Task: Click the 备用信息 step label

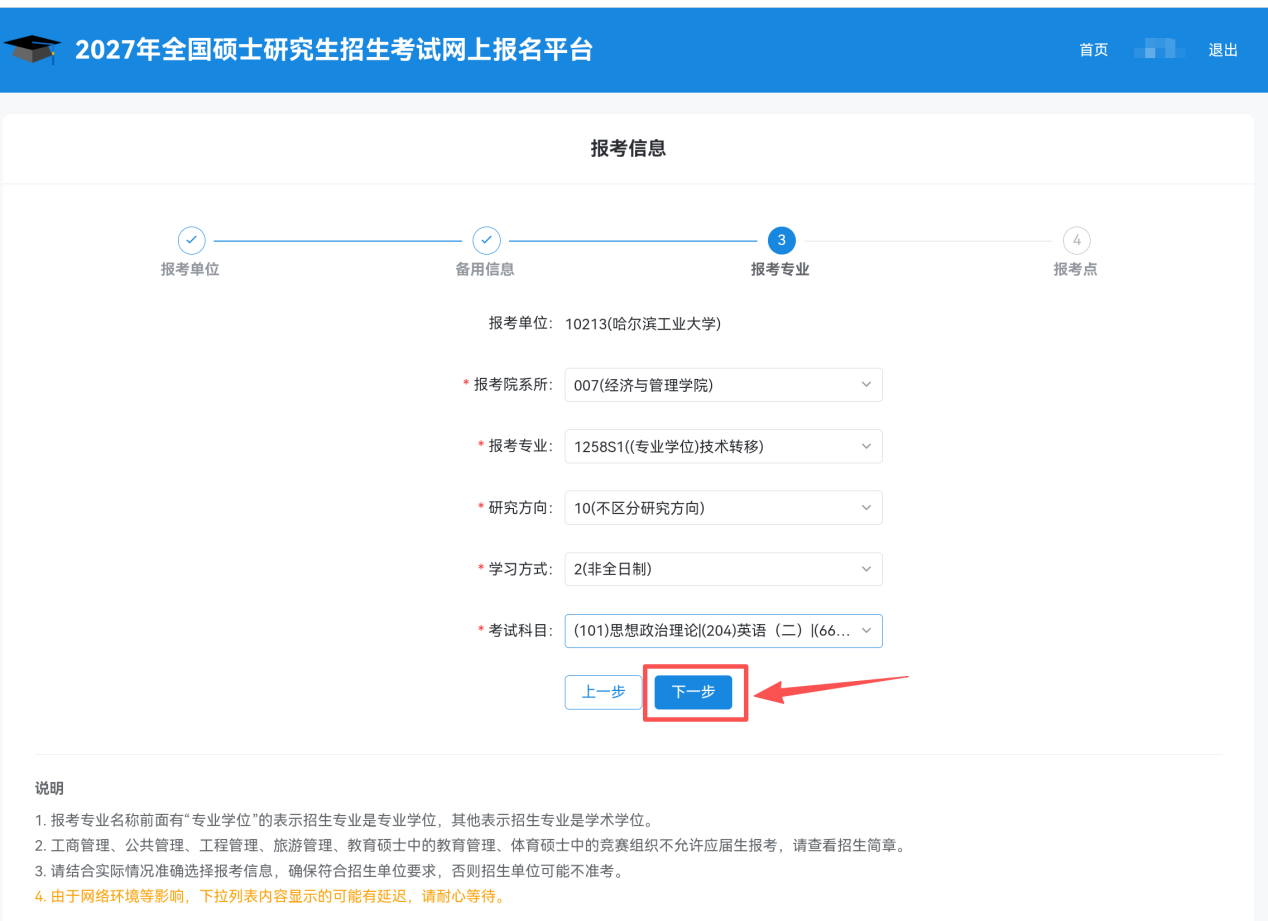Action: pos(485,269)
